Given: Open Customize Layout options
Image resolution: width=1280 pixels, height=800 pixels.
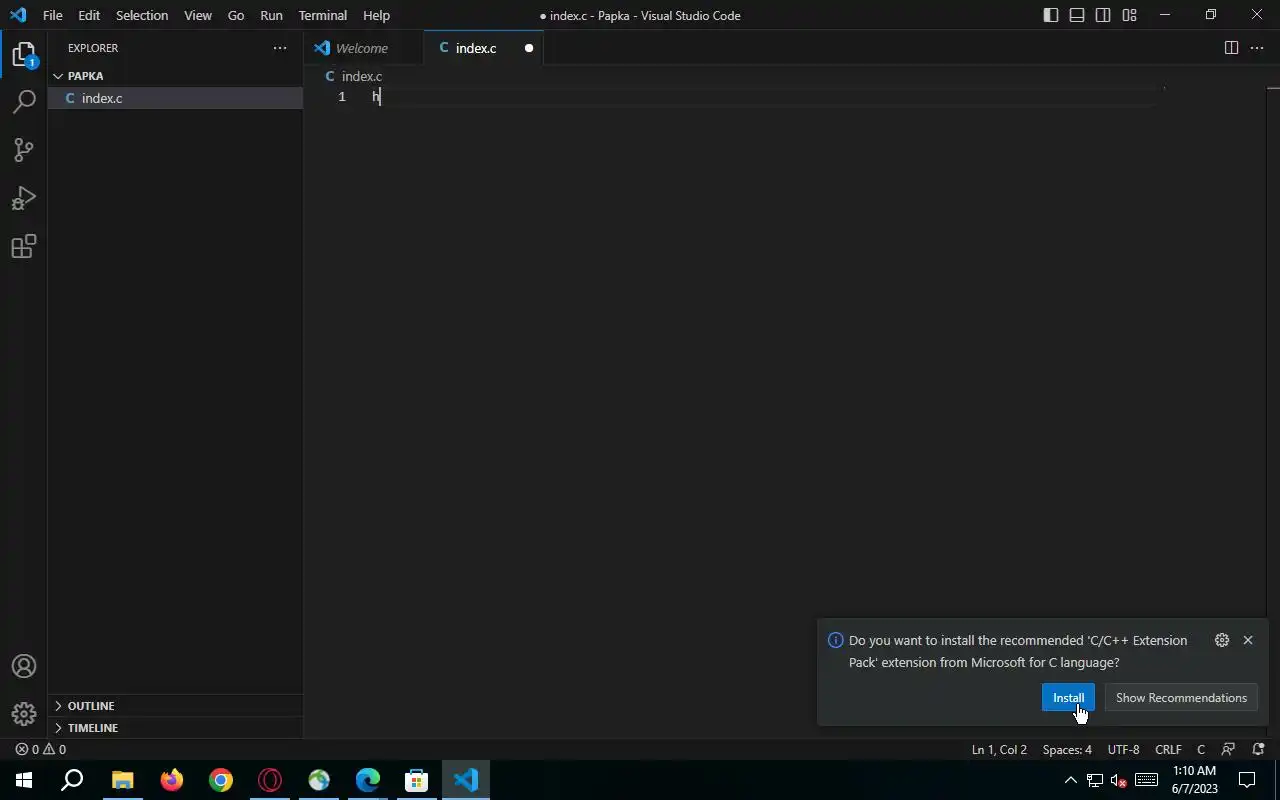Looking at the screenshot, I should (x=1129, y=15).
